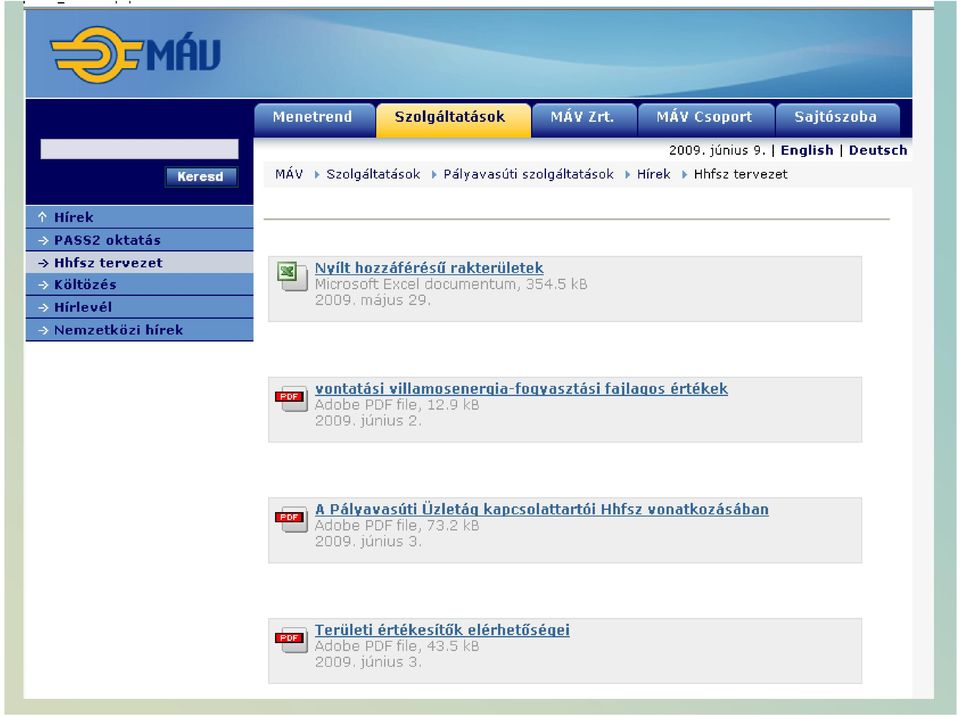Click the text 'Microsoft Excel documentum, 354.5 kB'
This screenshot has height=716, width=960.
(x=451, y=284)
